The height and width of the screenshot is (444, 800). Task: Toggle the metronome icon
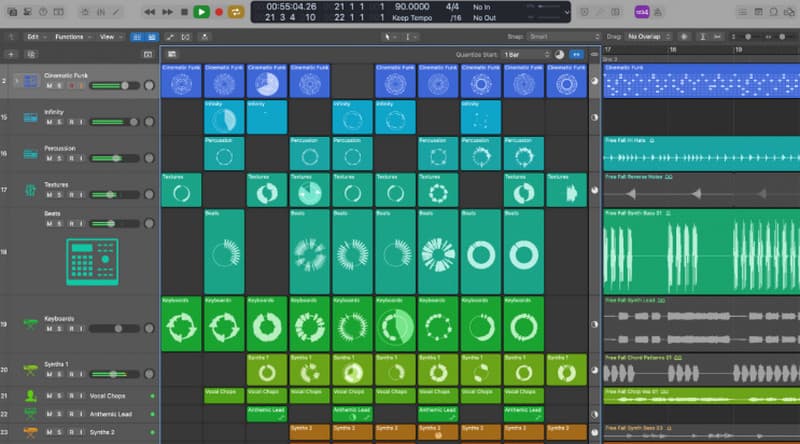tap(658, 12)
